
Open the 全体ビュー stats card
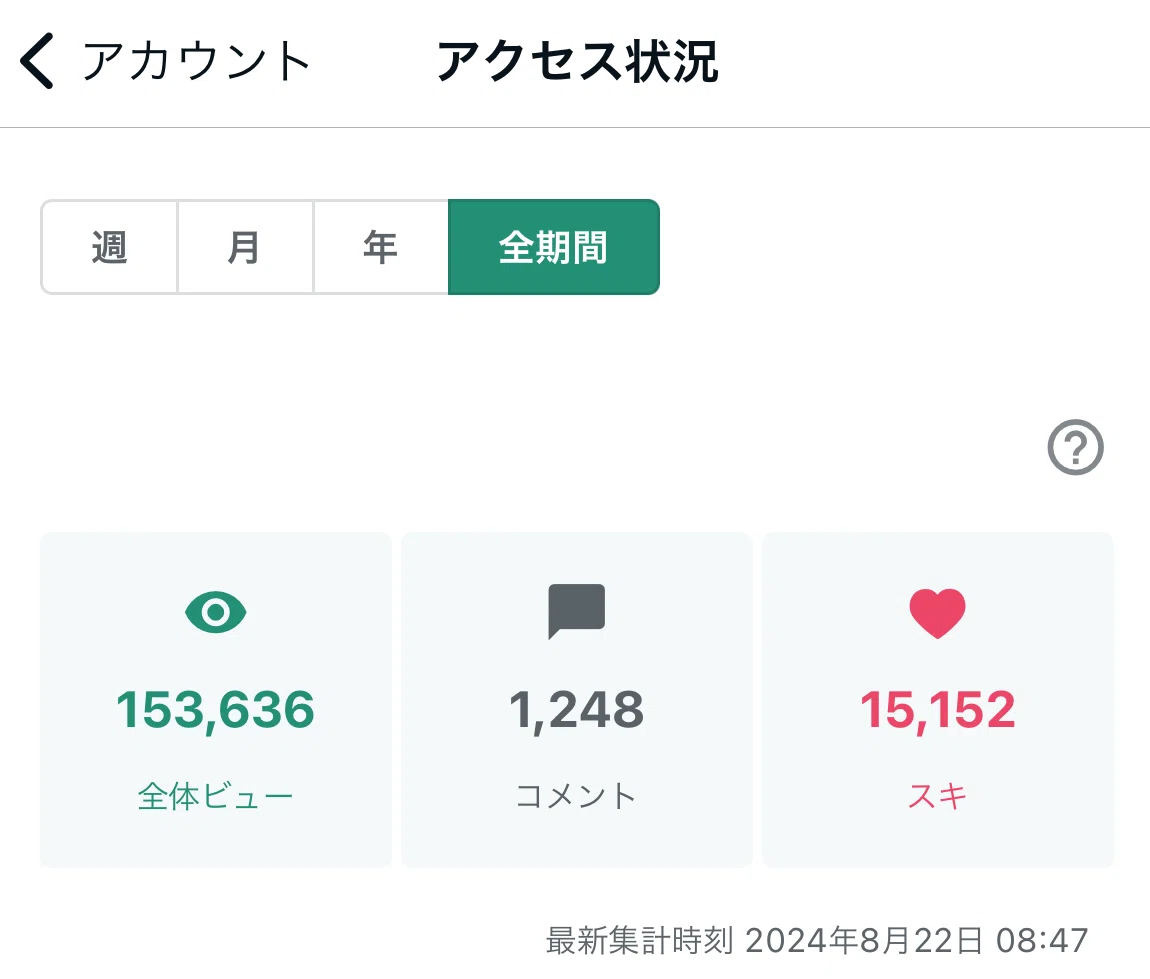coord(216,700)
